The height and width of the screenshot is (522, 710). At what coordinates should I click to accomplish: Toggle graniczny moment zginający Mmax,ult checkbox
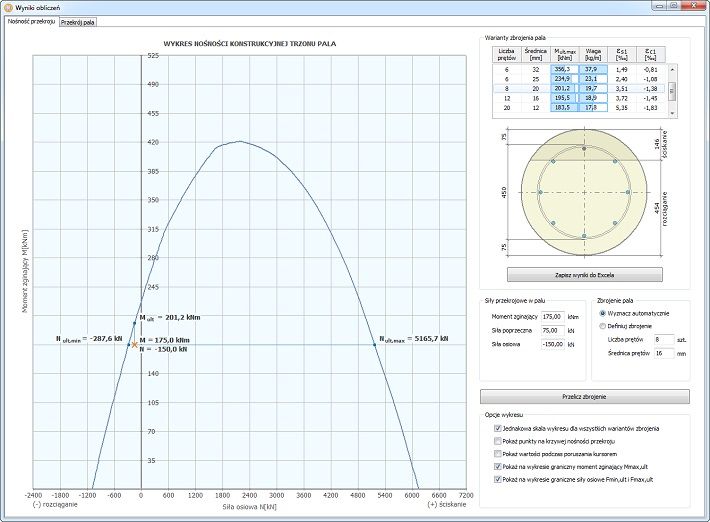pos(498,466)
